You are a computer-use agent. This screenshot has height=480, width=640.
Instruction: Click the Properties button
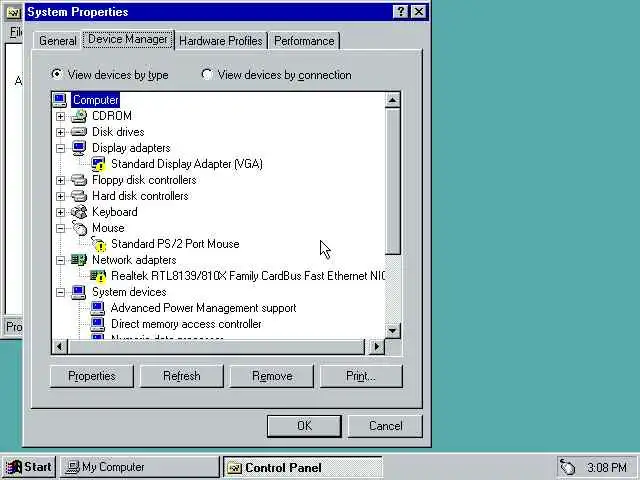pyautogui.click(x=92, y=376)
